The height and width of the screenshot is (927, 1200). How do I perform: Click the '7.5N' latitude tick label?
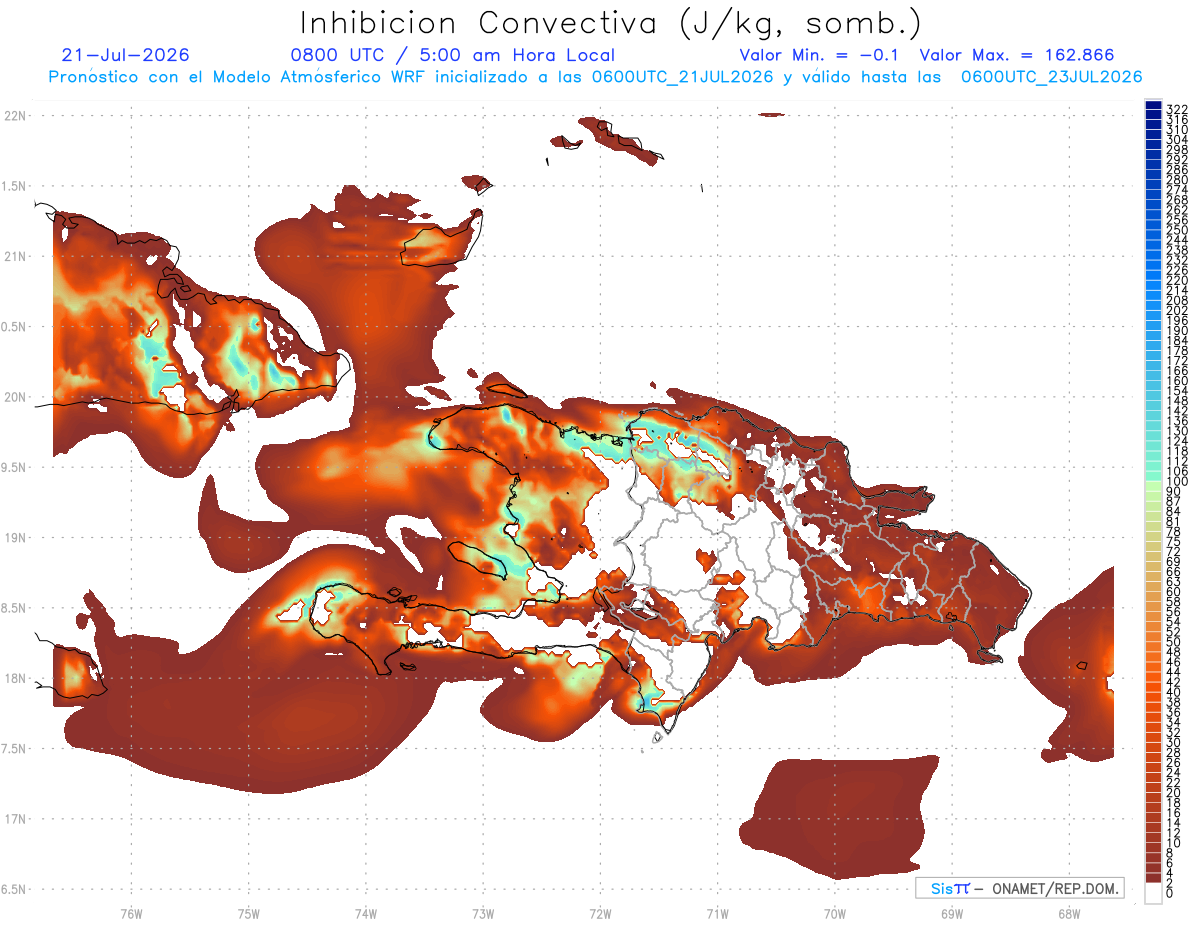pos(15,750)
